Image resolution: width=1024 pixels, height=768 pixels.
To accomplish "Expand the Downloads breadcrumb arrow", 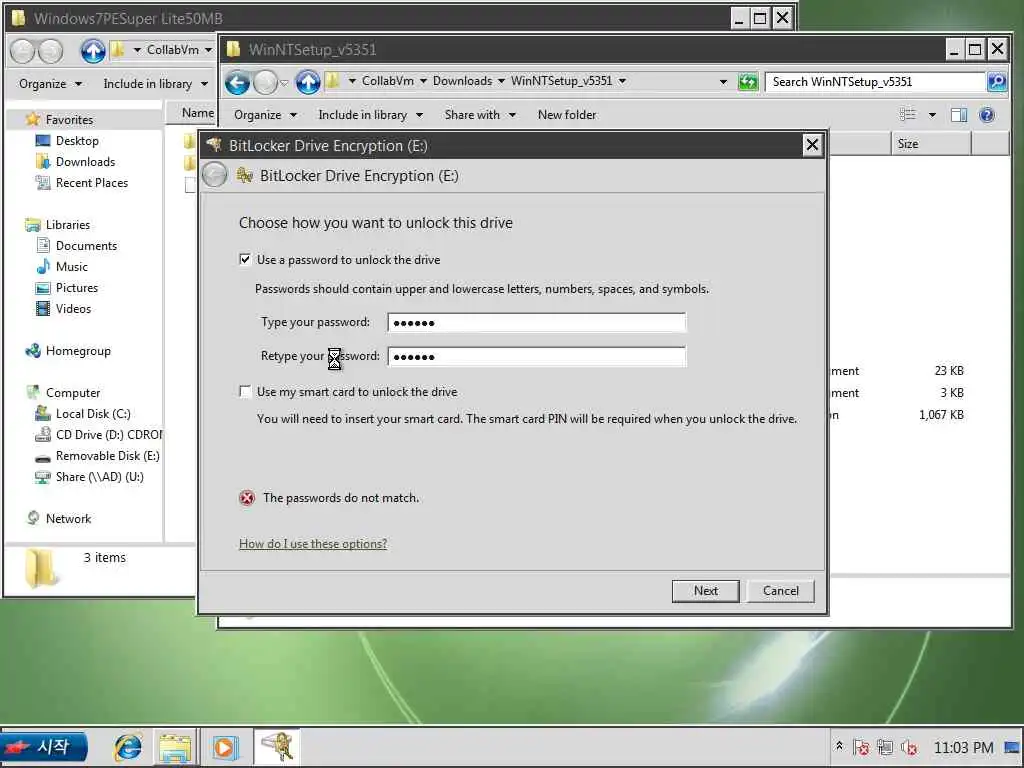I will point(501,81).
